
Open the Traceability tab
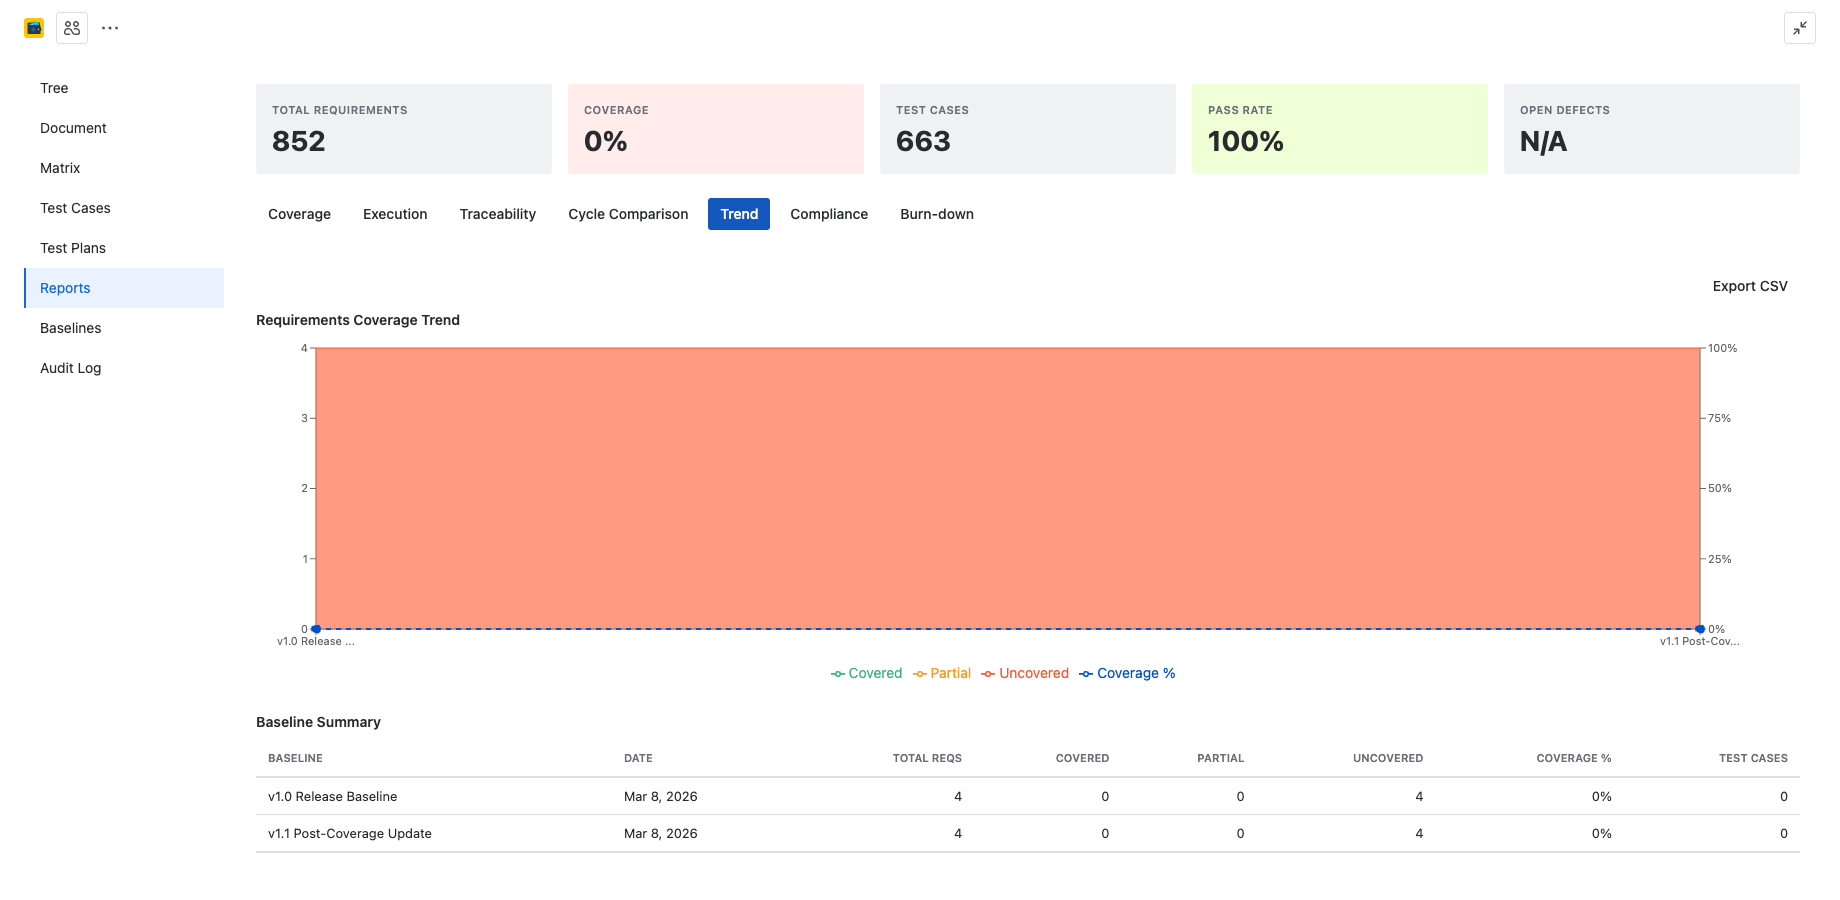[497, 214]
